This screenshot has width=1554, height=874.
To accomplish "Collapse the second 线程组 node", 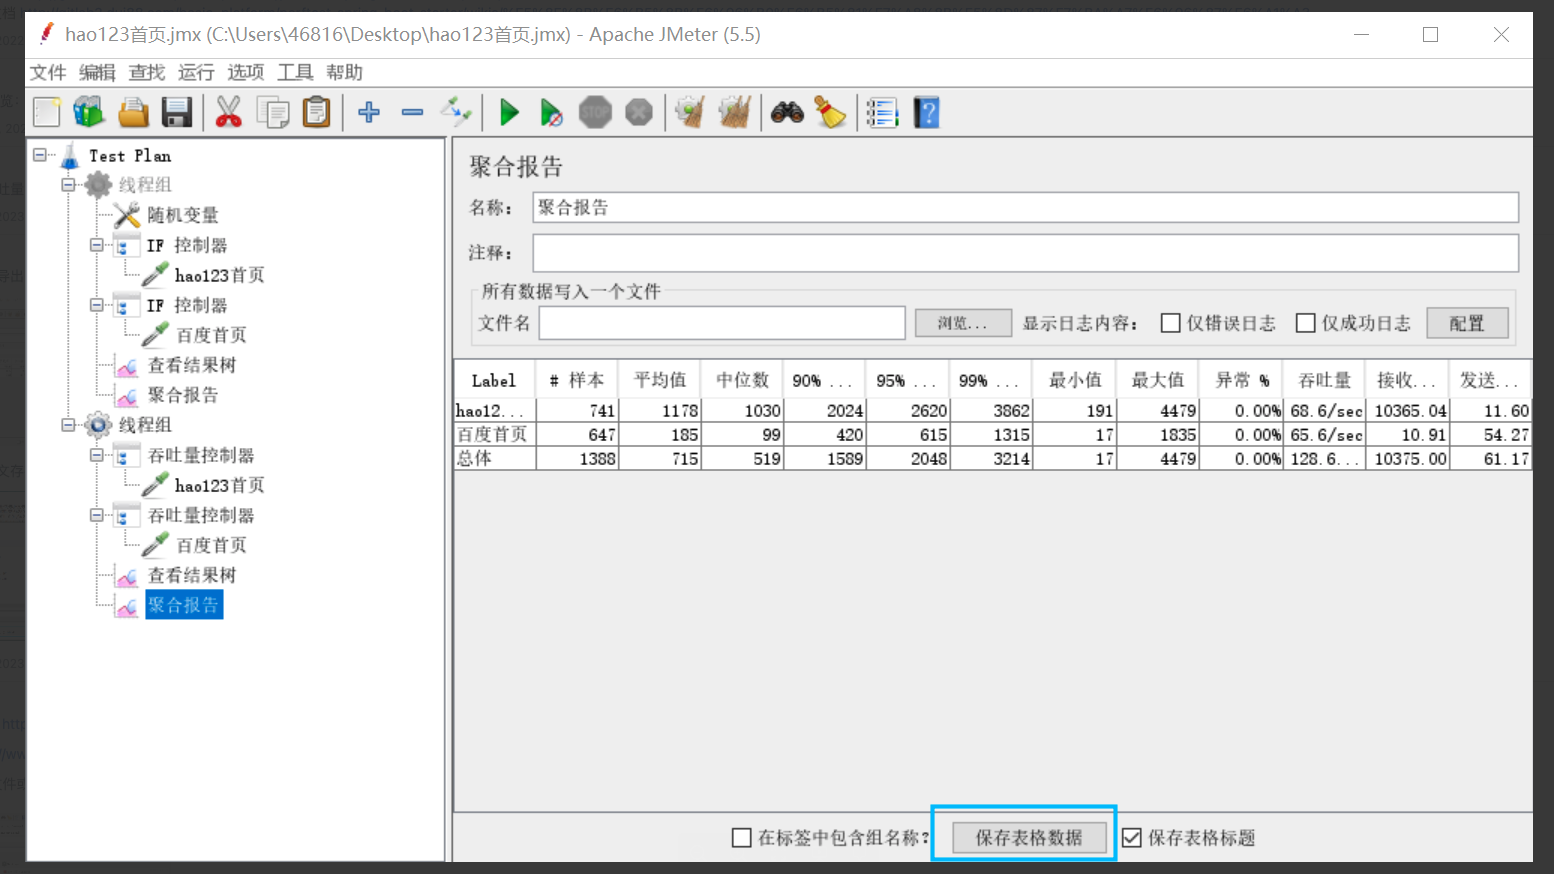I will click(x=68, y=425).
